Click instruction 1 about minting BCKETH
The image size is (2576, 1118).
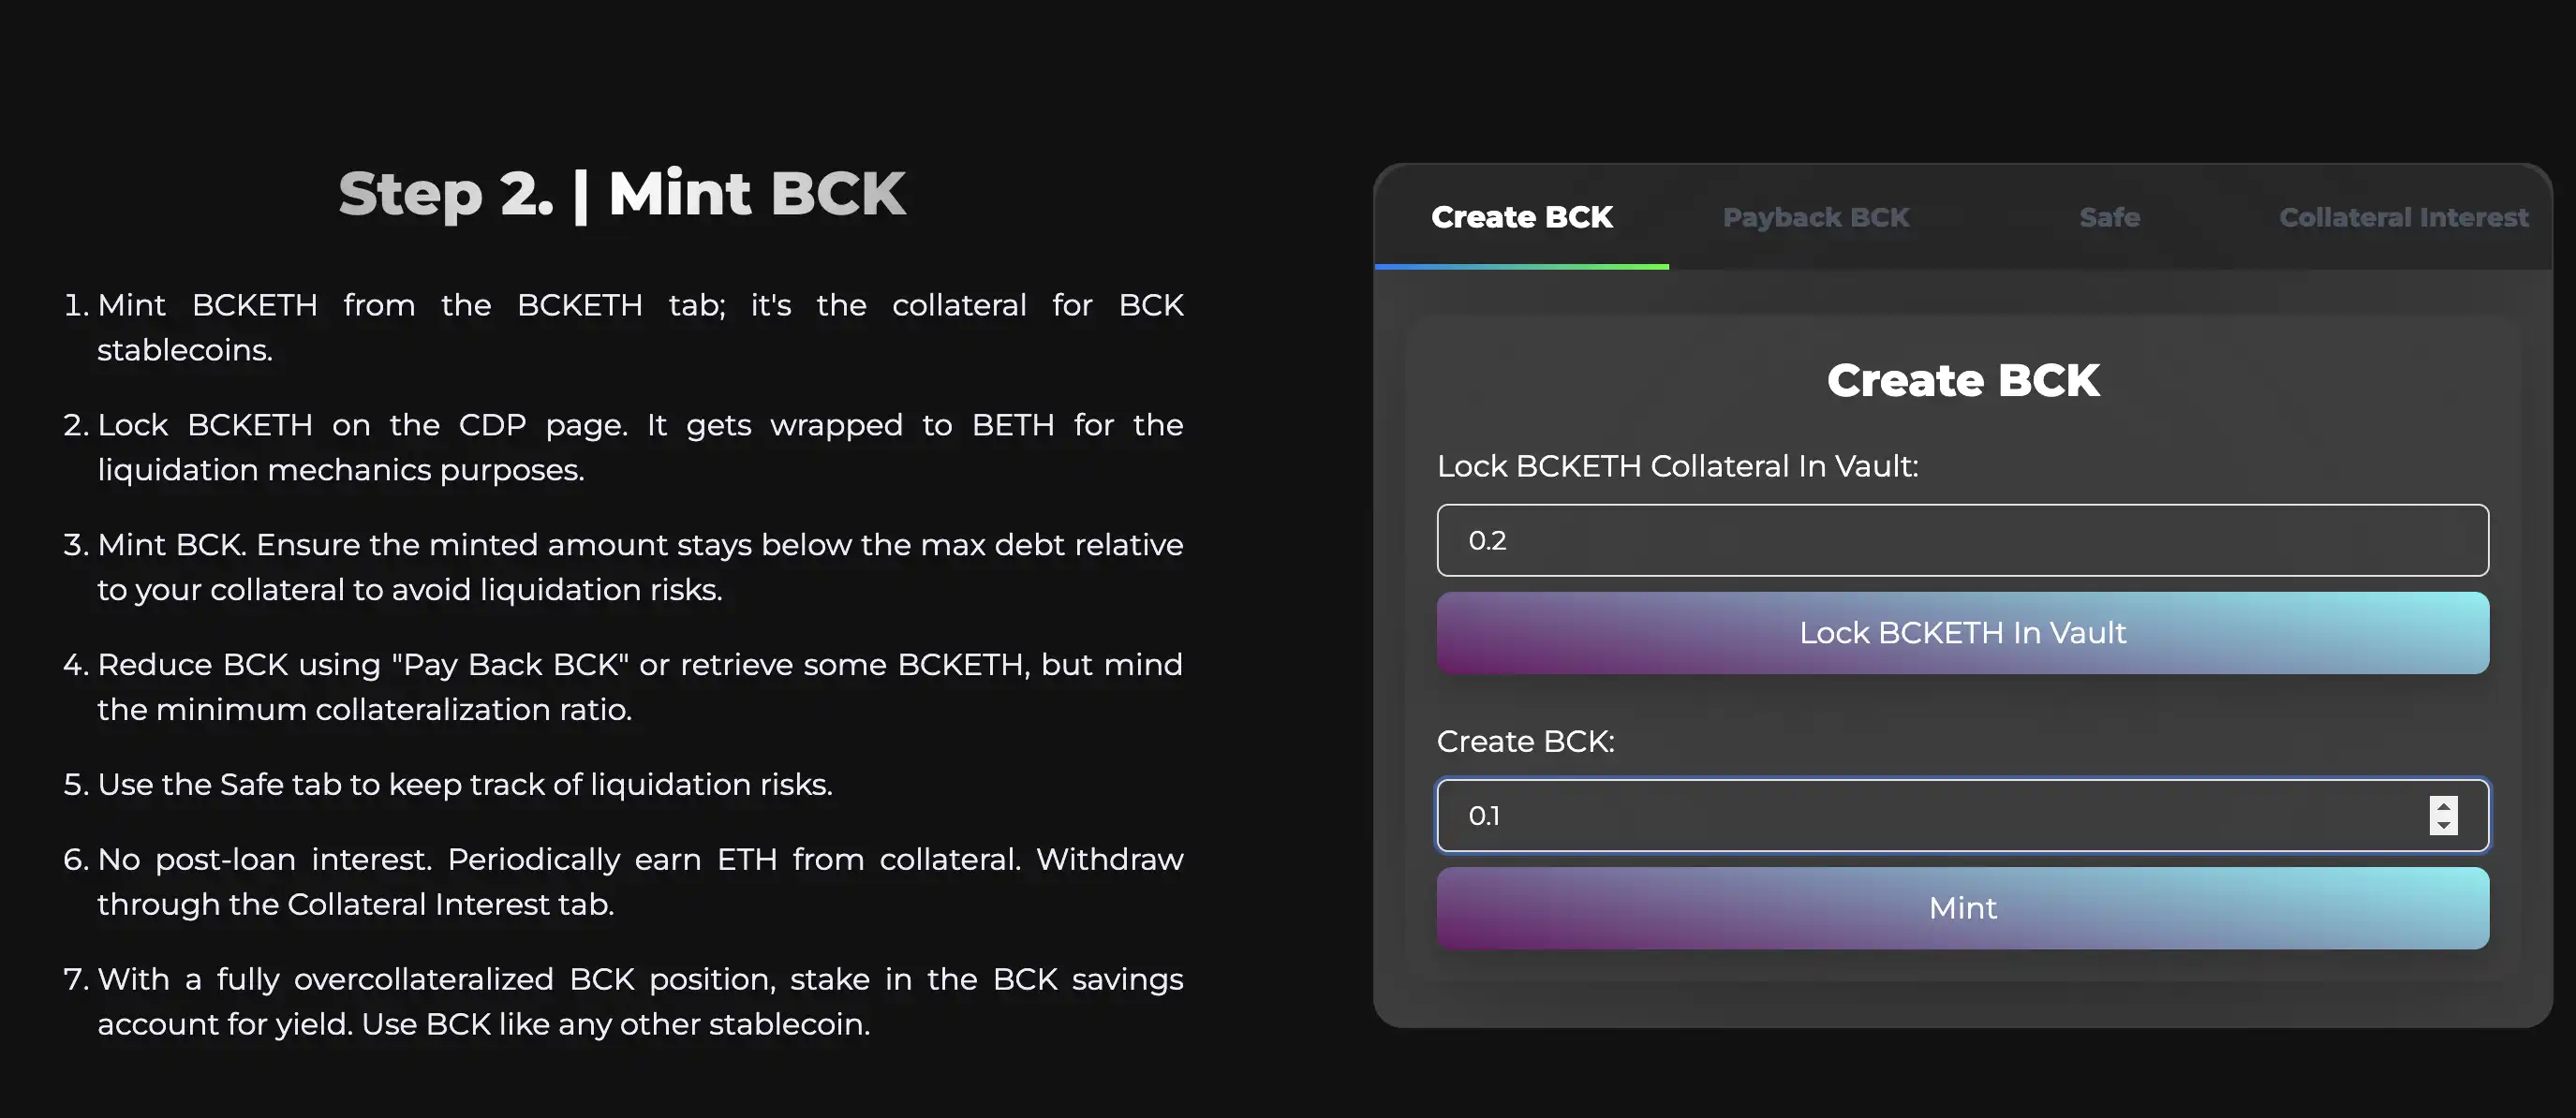(623, 327)
